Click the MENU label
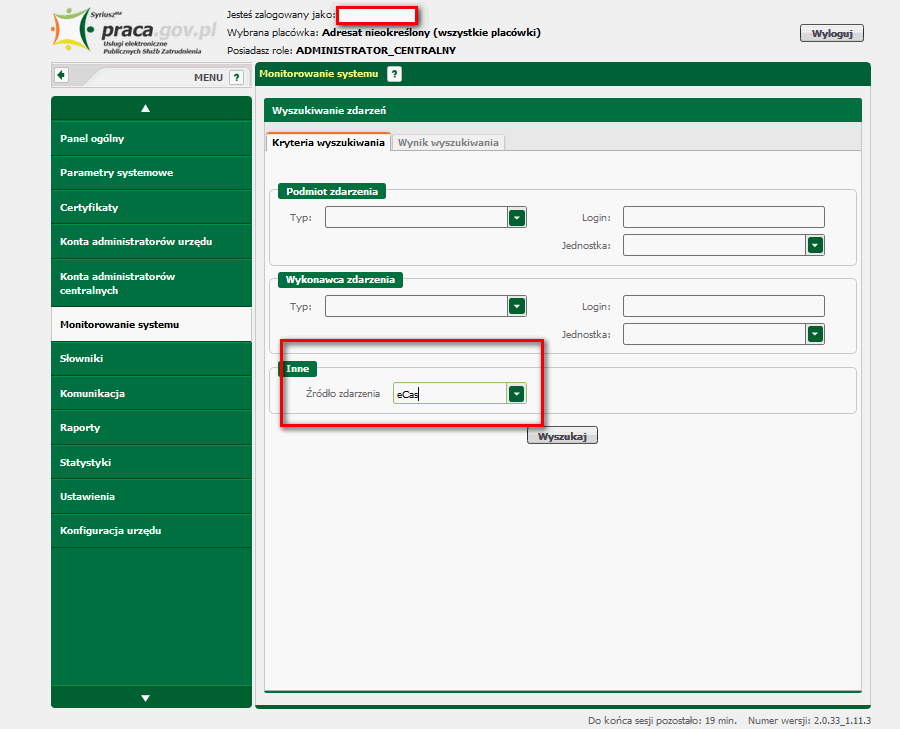 tap(208, 77)
